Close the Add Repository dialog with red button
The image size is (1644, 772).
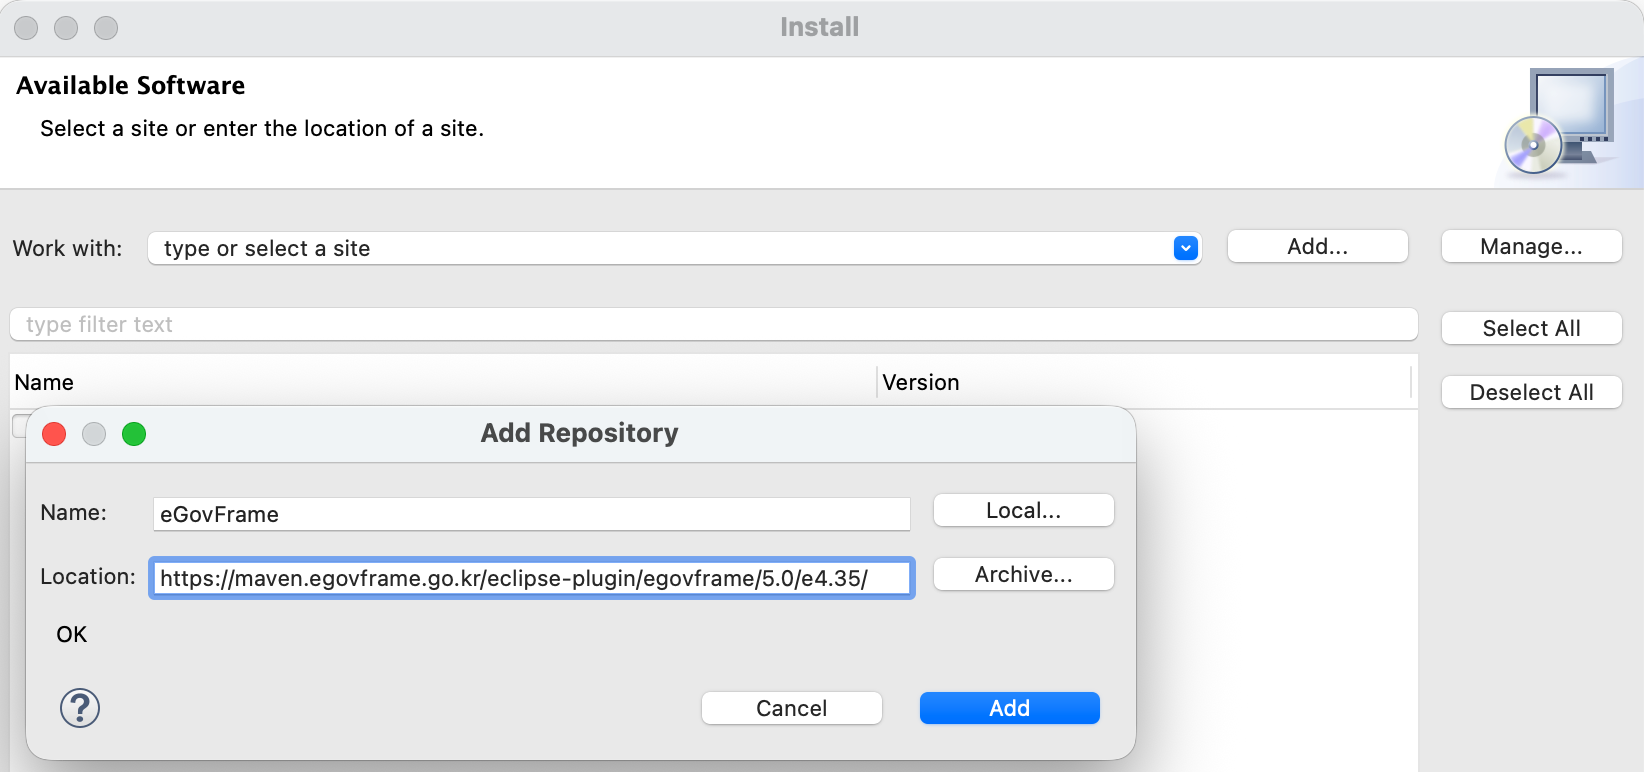tap(54, 433)
